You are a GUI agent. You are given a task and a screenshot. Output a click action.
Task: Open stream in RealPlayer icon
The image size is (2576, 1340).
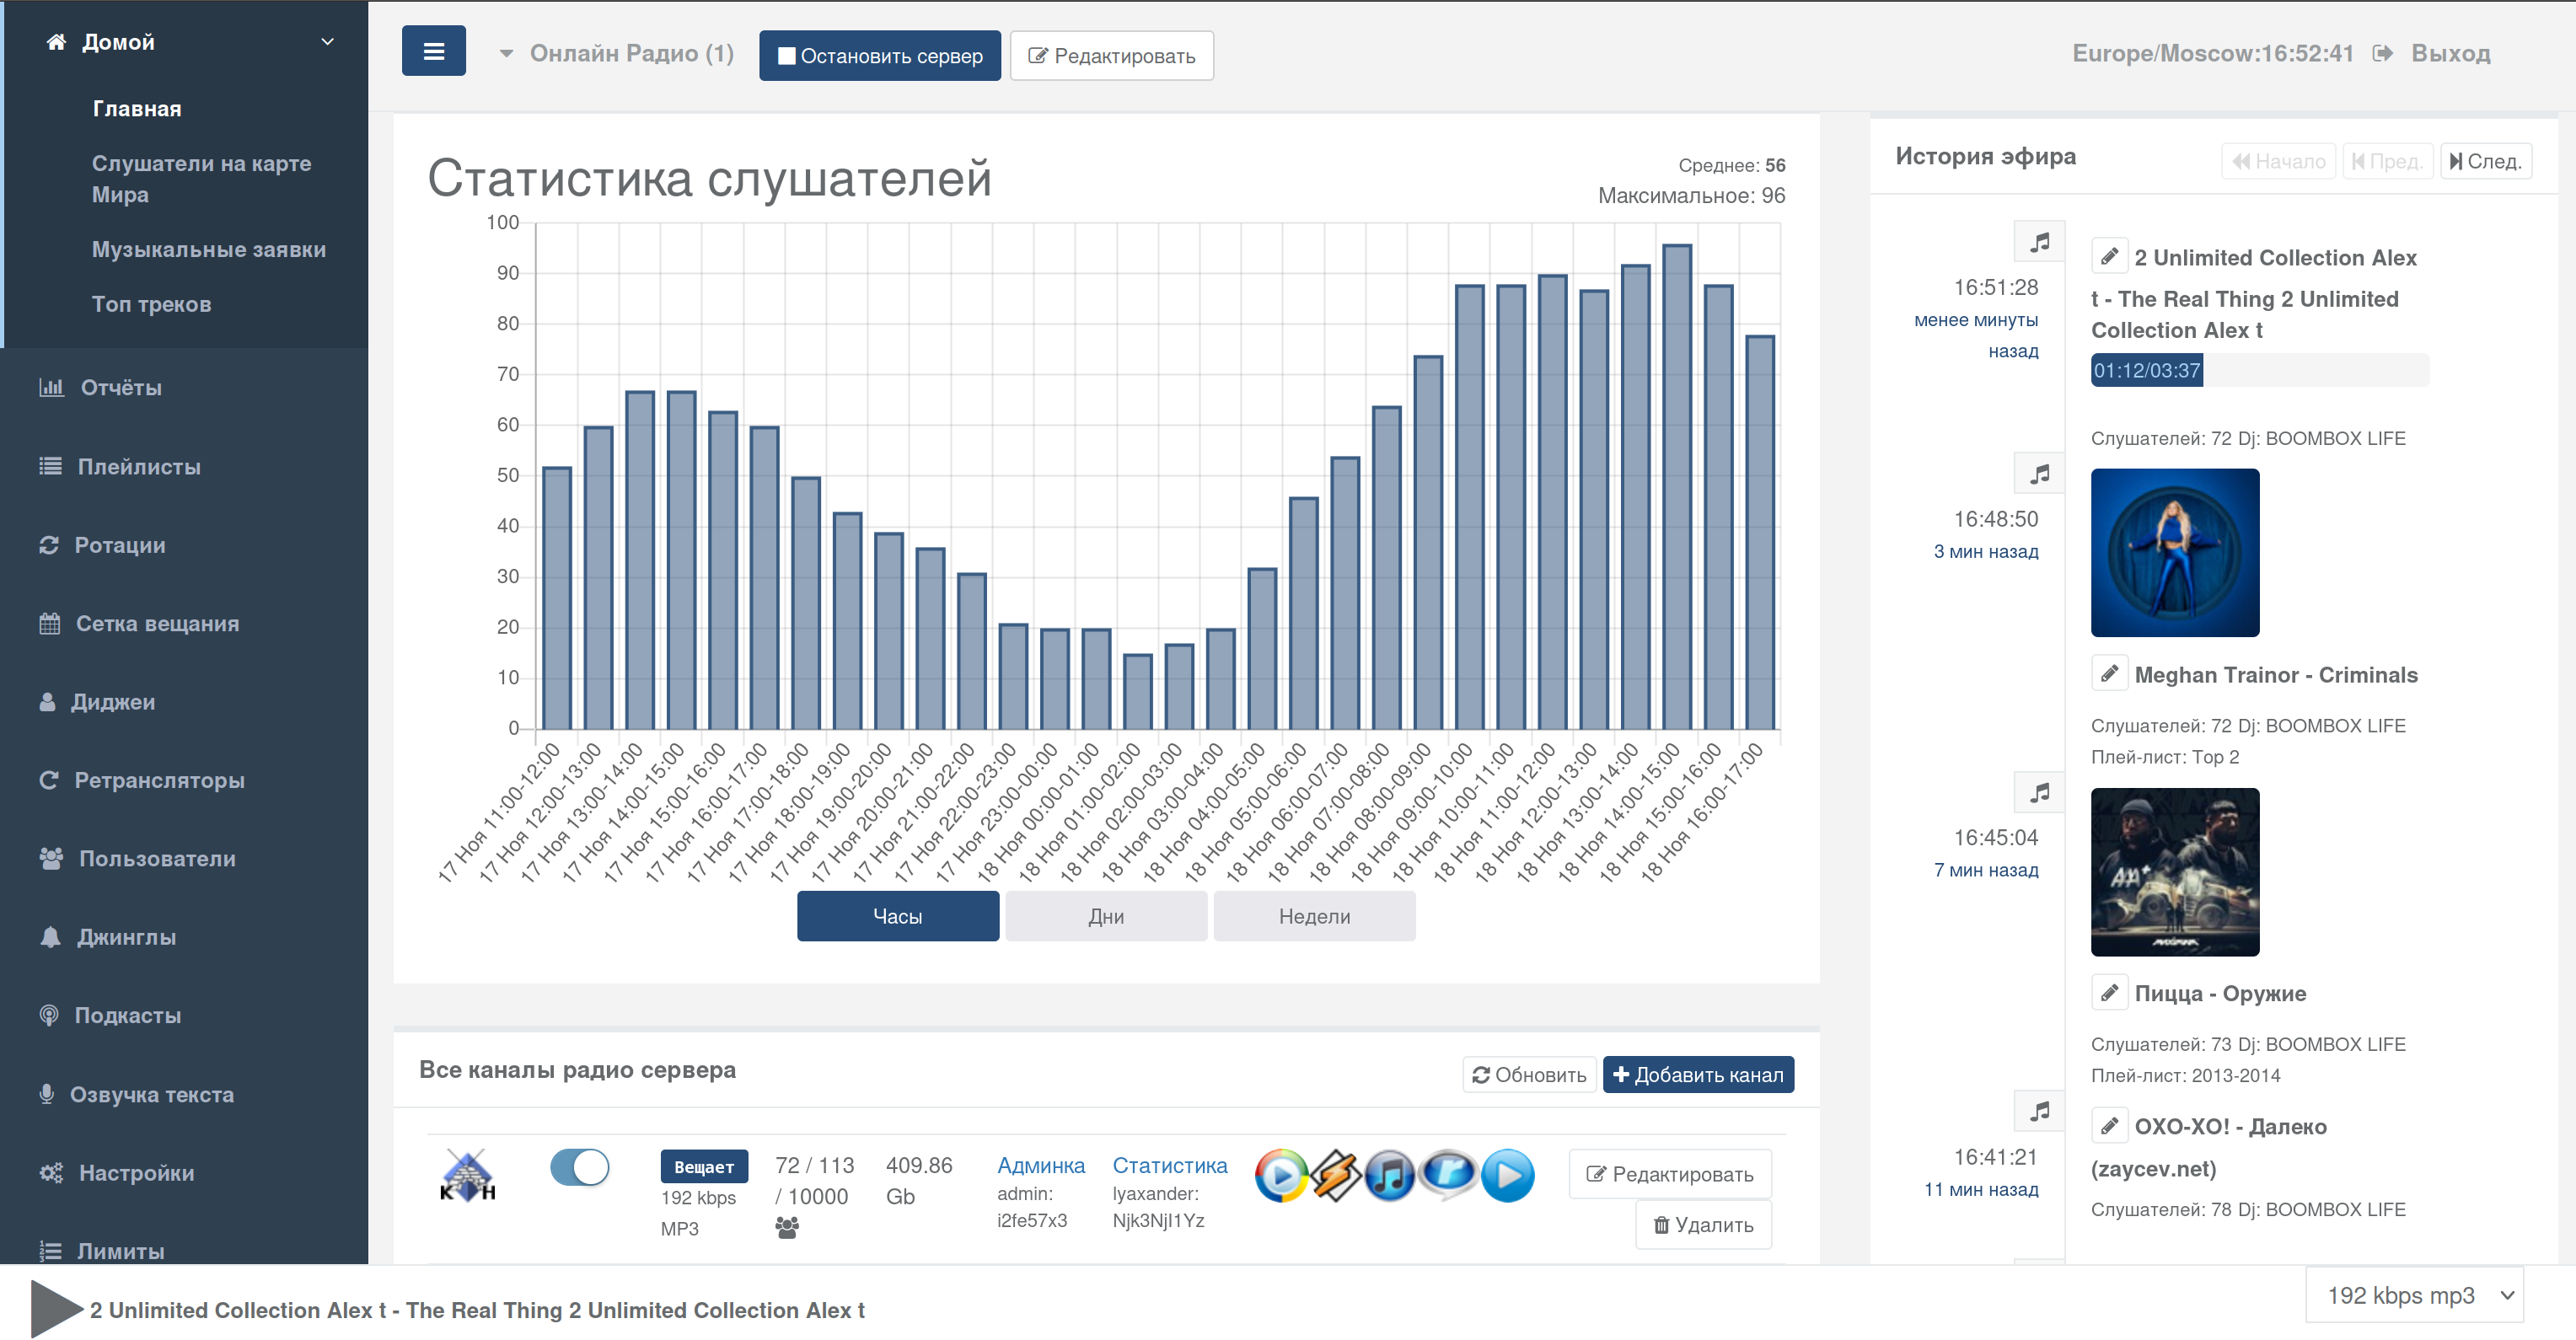(x=1448, y=1175)
